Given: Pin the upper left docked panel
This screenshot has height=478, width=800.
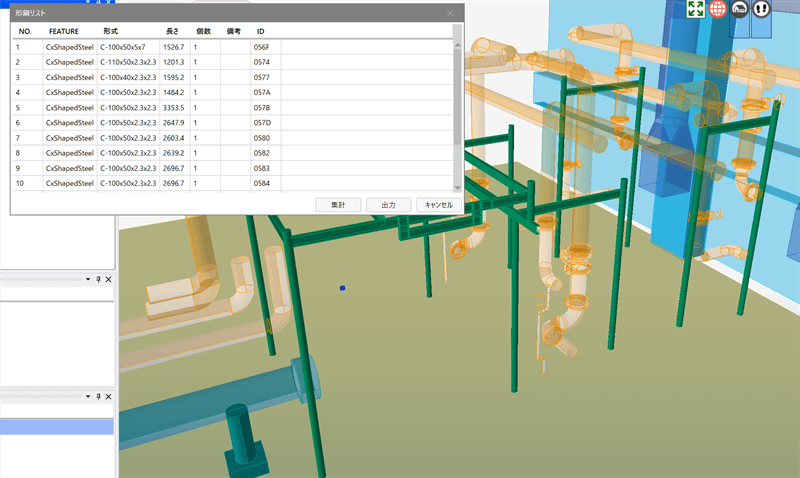Looking at the screenshot, I should [x=98, y=279].
